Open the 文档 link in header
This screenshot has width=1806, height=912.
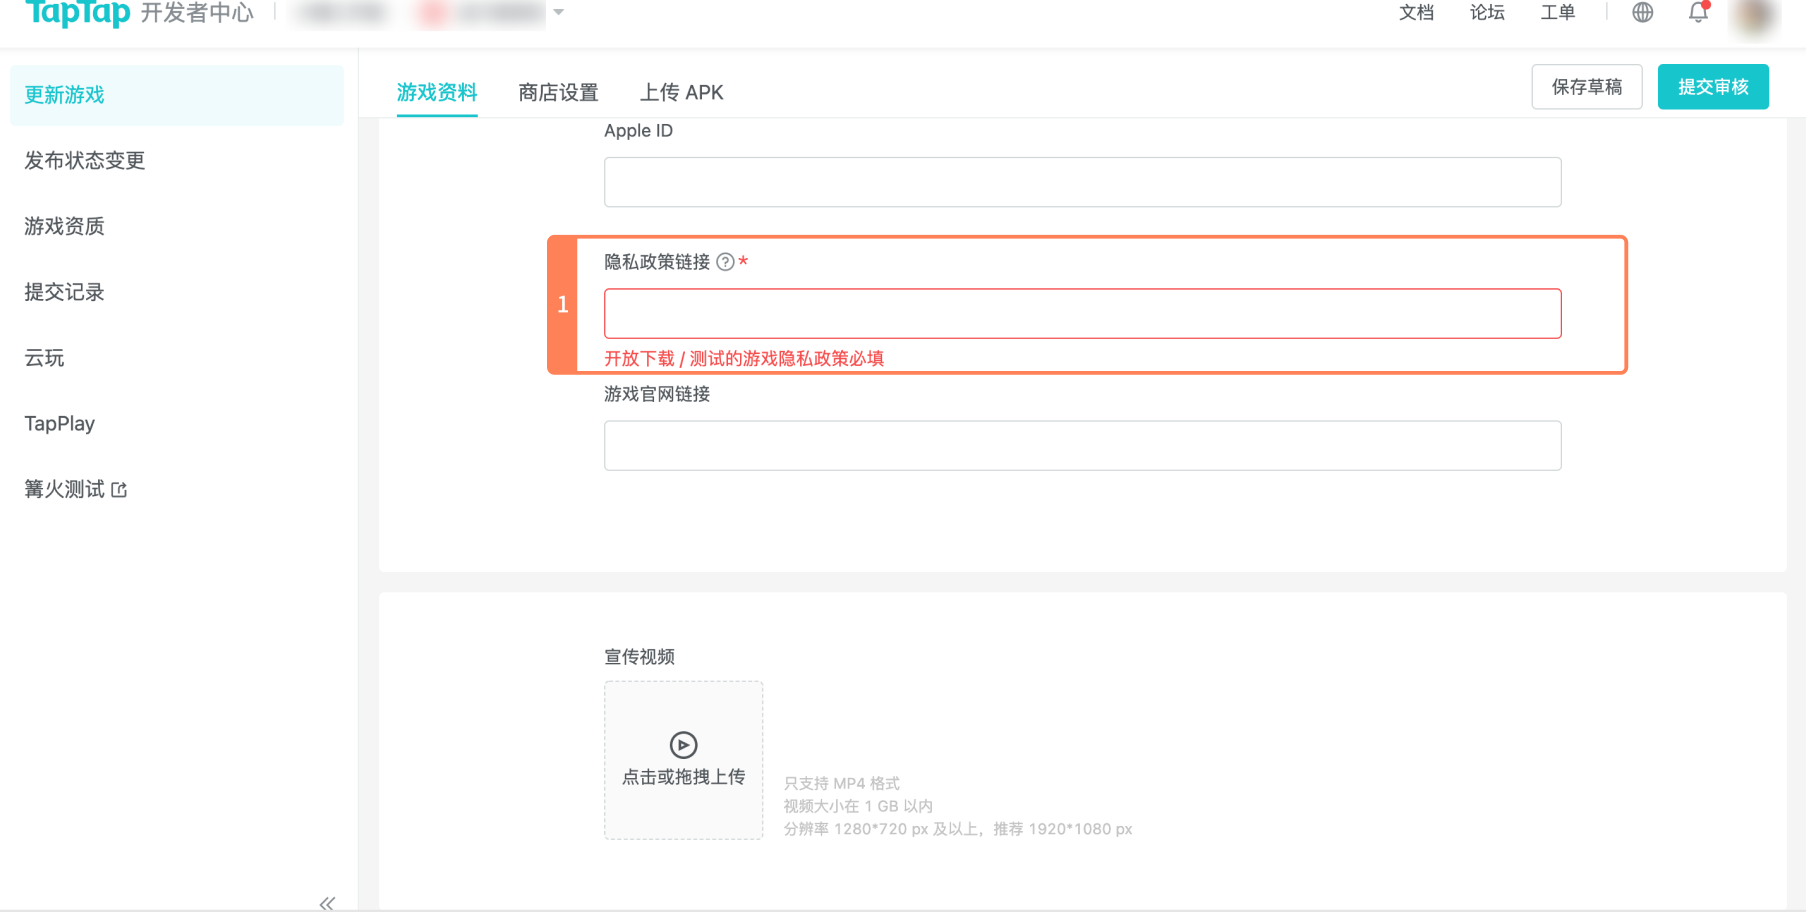pos(1416,13)
